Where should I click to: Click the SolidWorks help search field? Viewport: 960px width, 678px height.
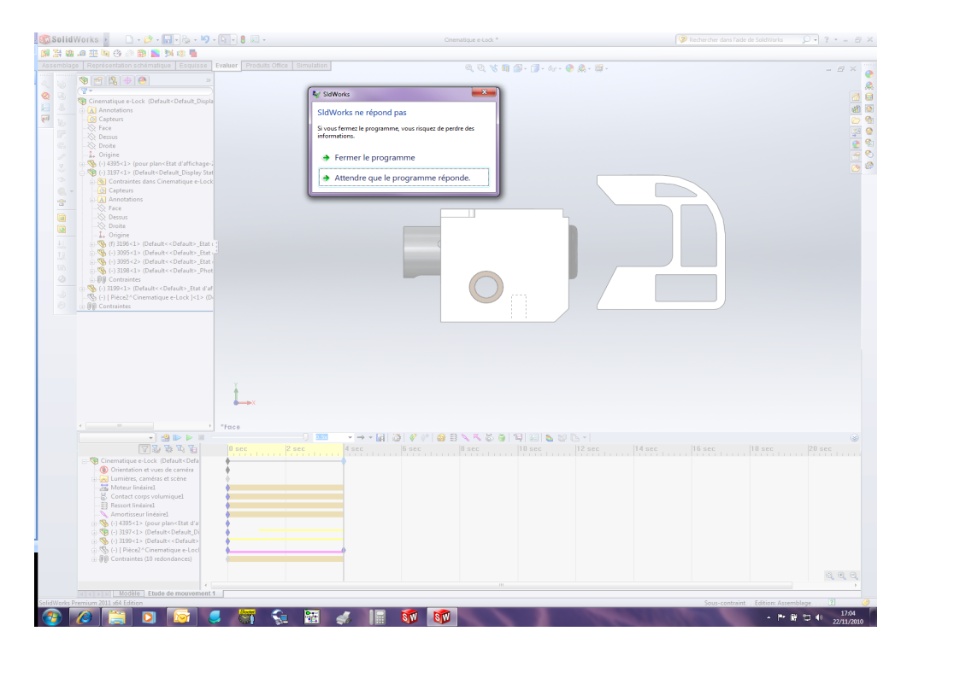[x=744, y=40]
